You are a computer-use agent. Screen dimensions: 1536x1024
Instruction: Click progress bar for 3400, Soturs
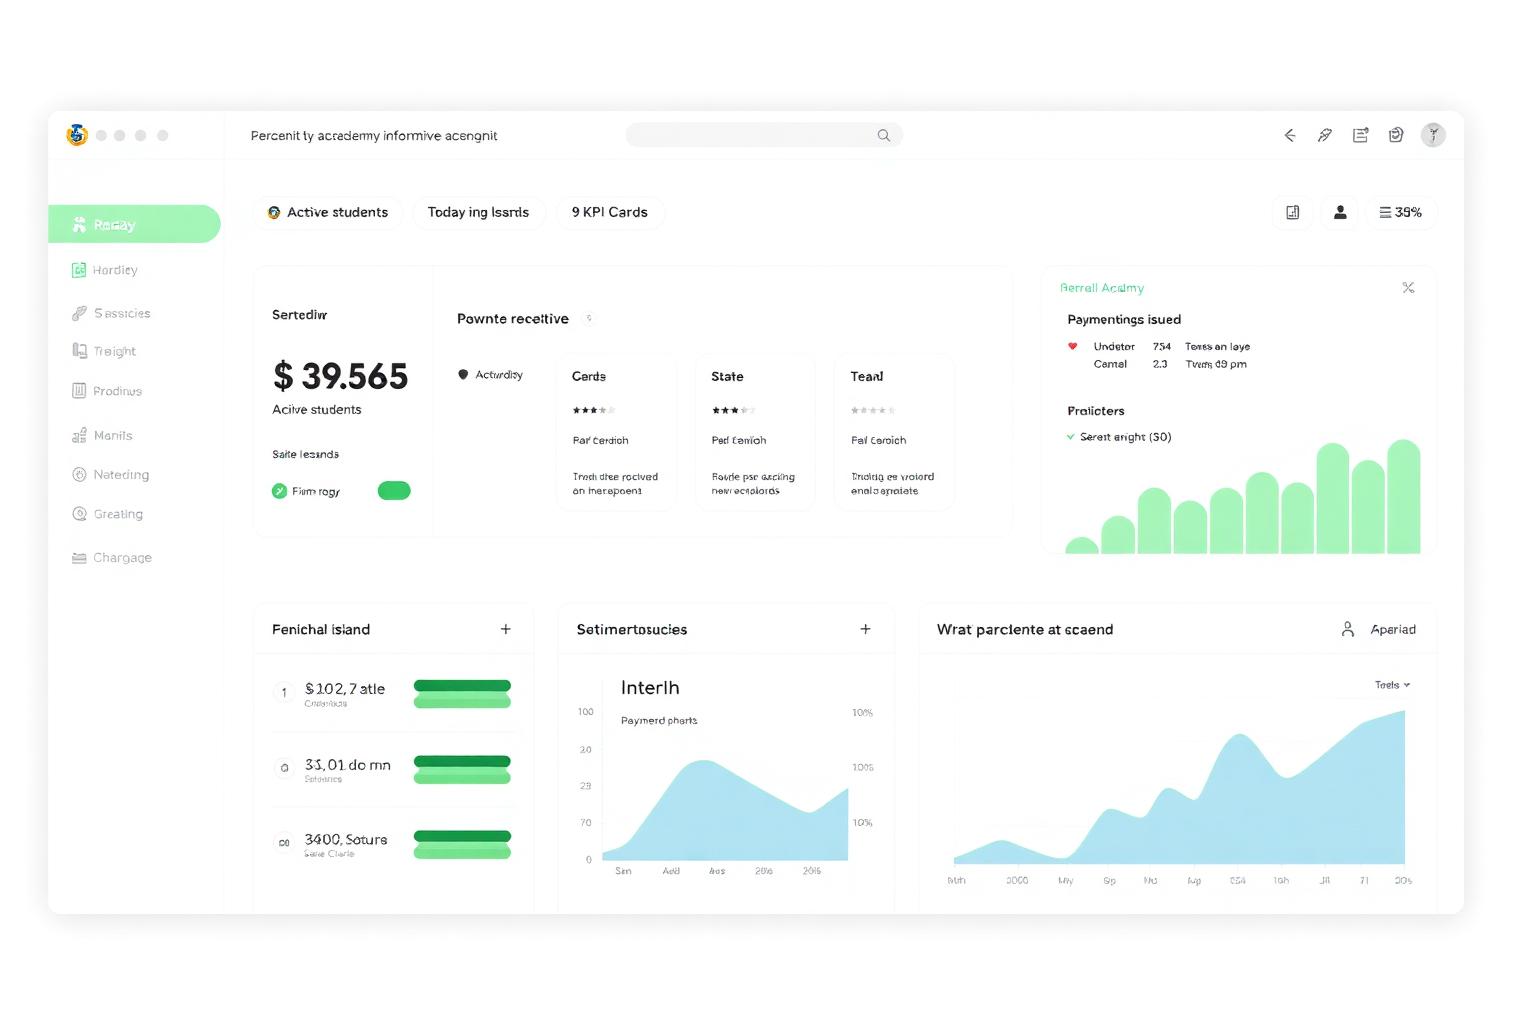click(x=462, y=844)
